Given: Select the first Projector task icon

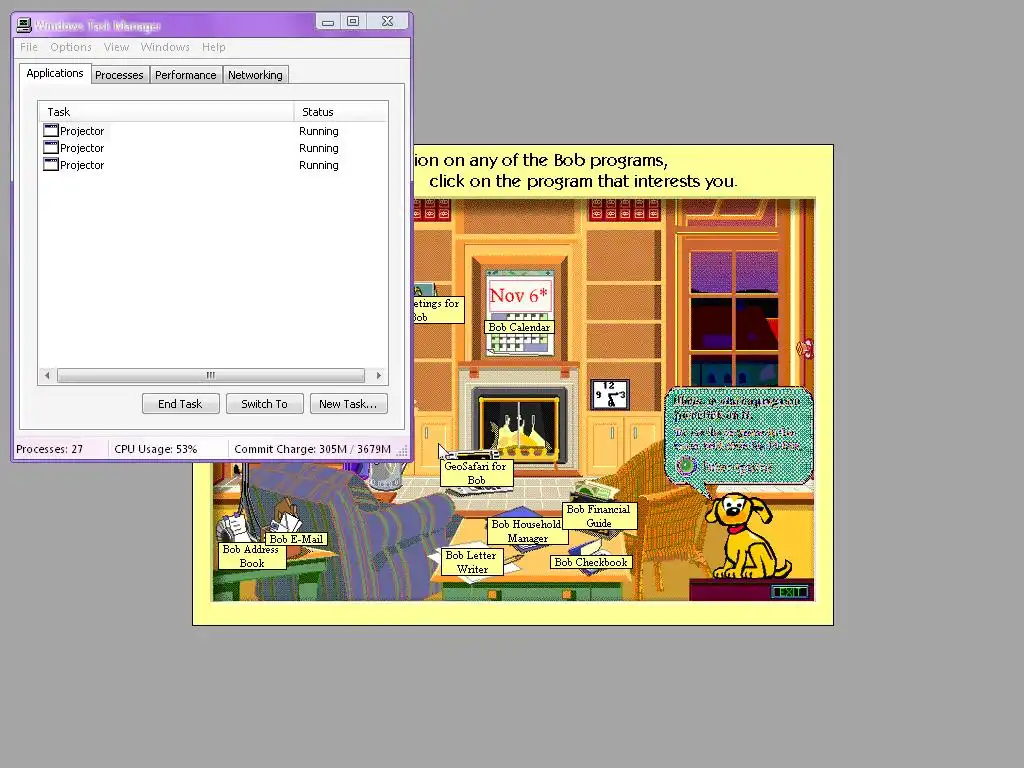Looking at the screenshot, I should [51, 130].
